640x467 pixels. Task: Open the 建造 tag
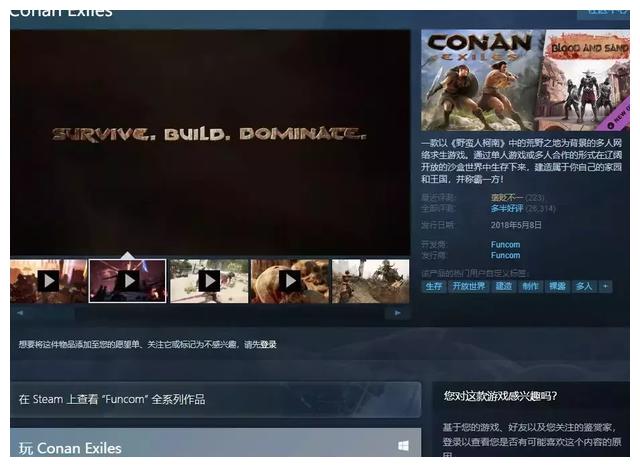503,286
